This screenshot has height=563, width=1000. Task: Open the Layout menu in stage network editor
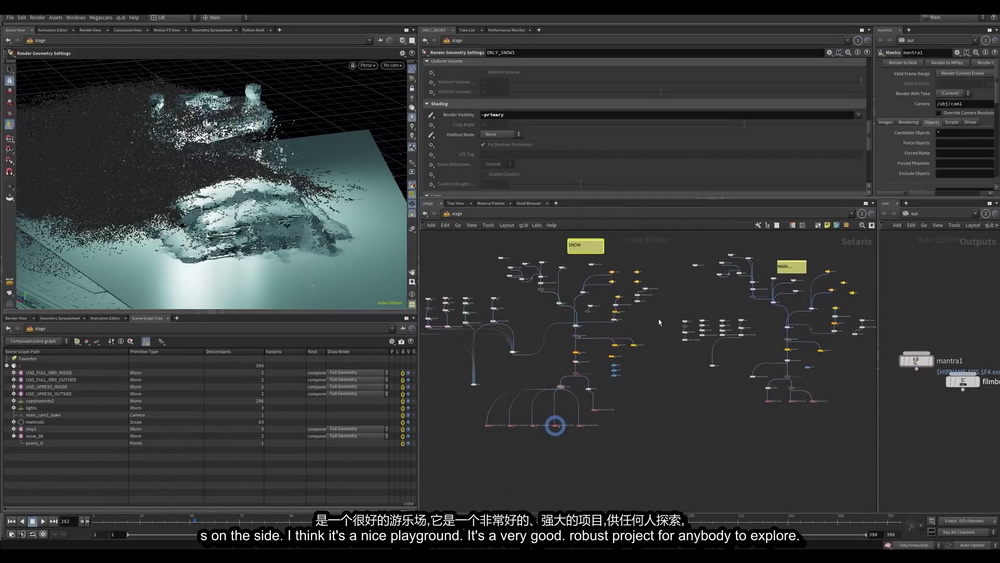[x=506, y=225]
